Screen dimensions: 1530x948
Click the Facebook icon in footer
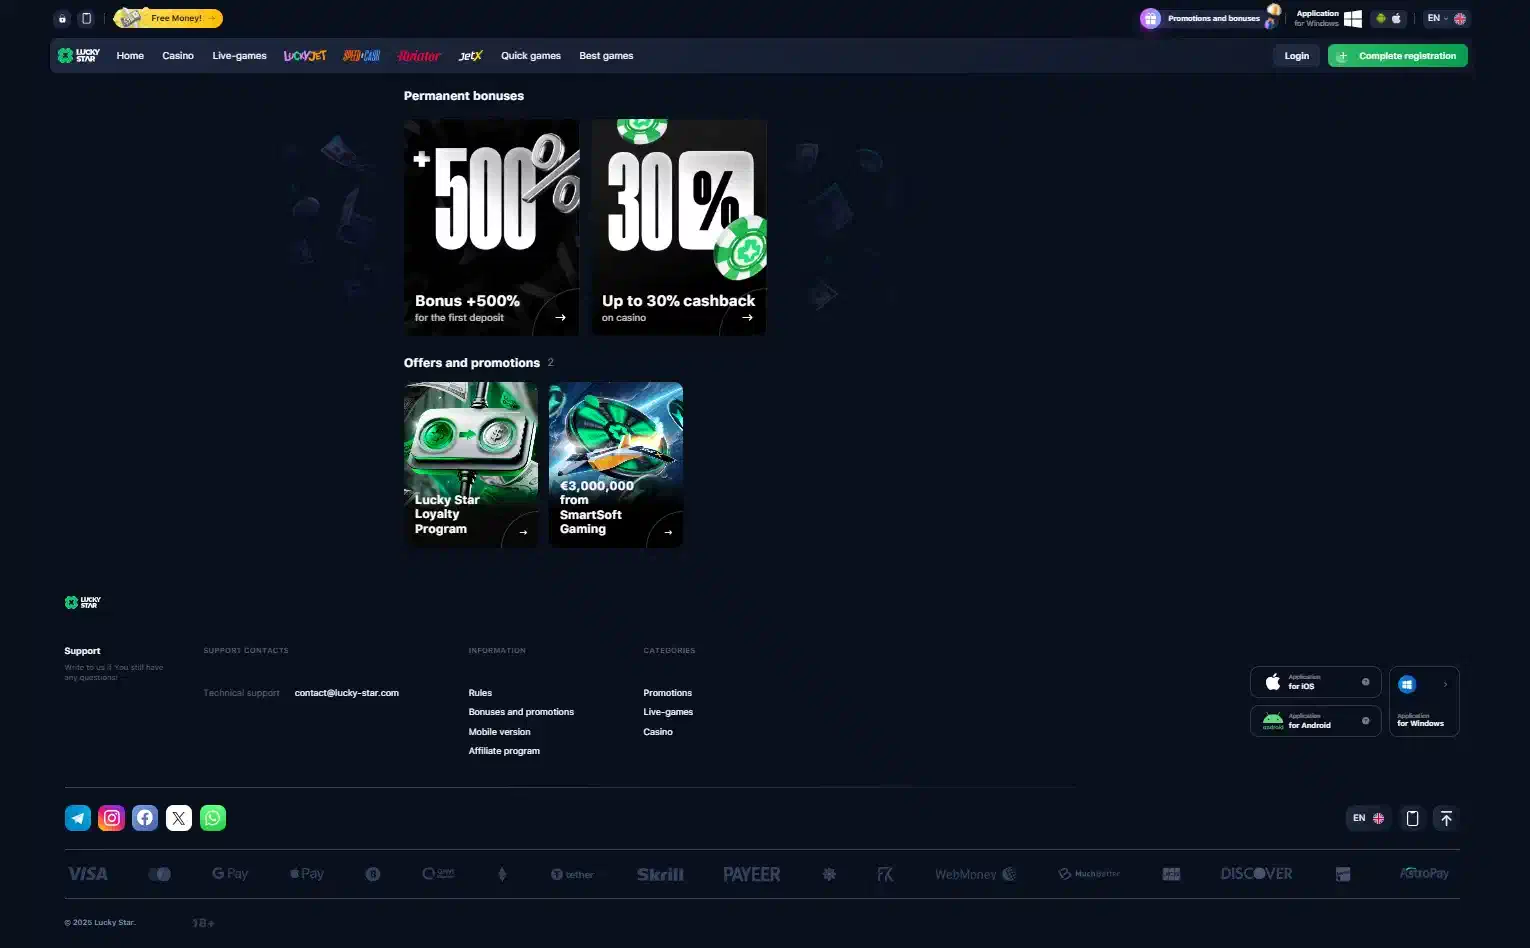145,818
